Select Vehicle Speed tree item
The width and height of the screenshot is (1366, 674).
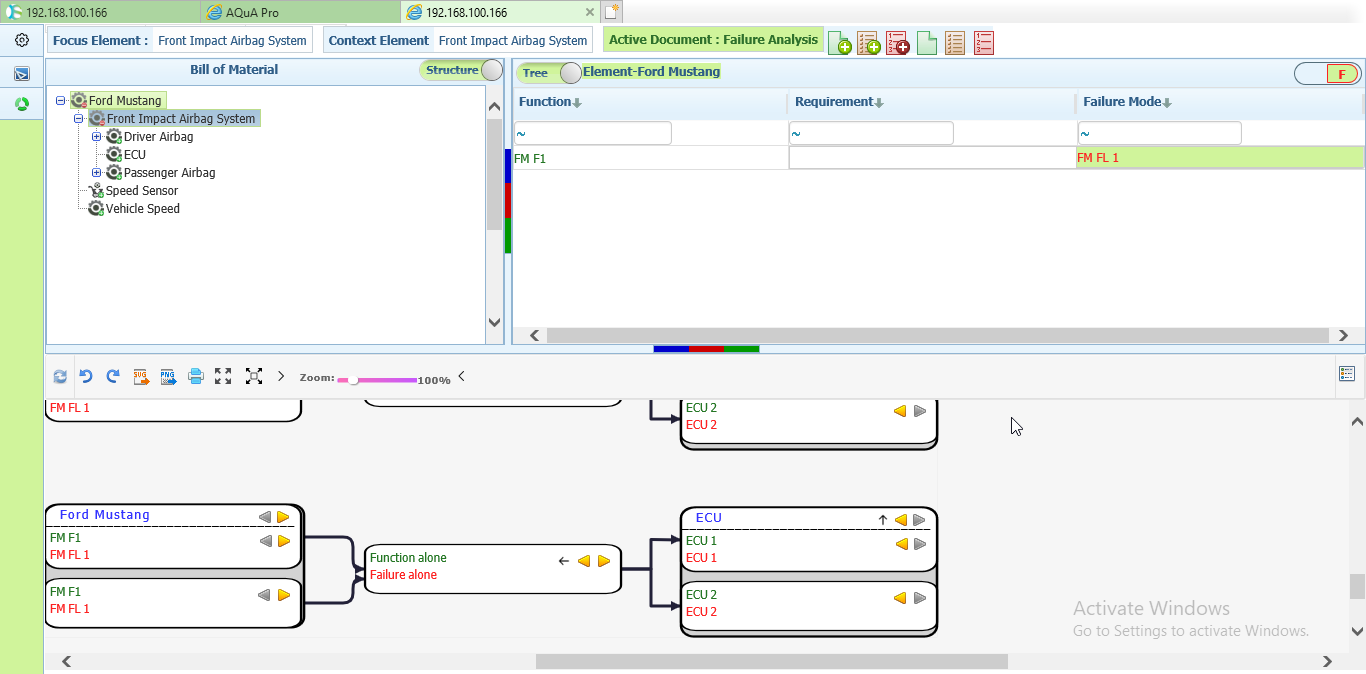(142, 208)
